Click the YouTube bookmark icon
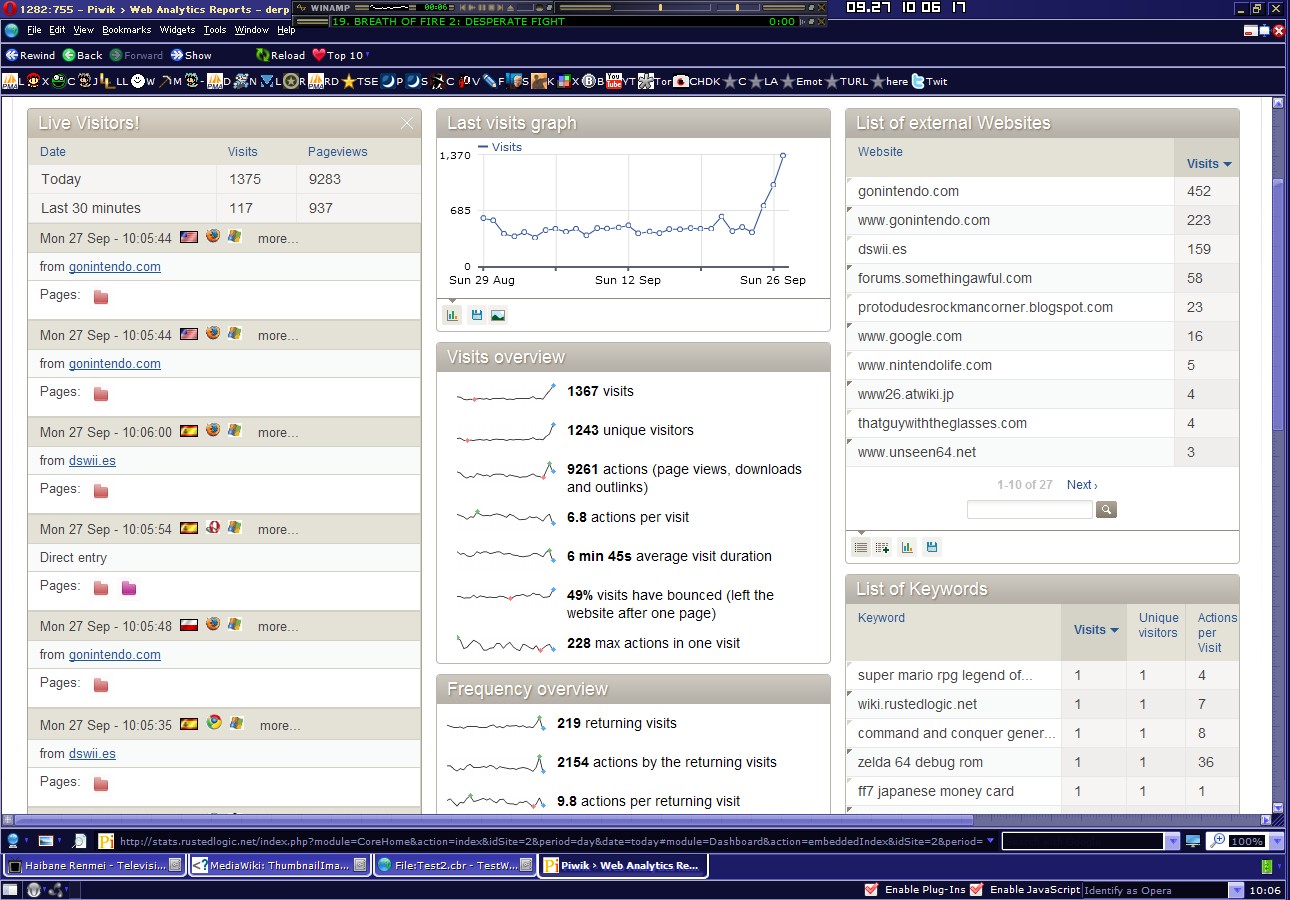 (x=614, y=81)
